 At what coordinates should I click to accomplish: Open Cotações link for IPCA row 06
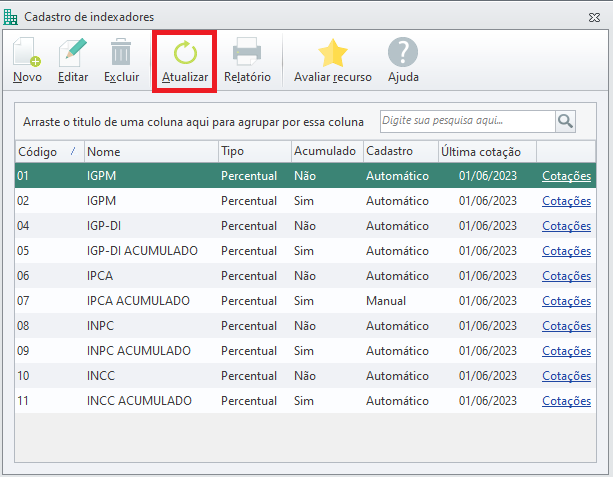coord(566,276)
